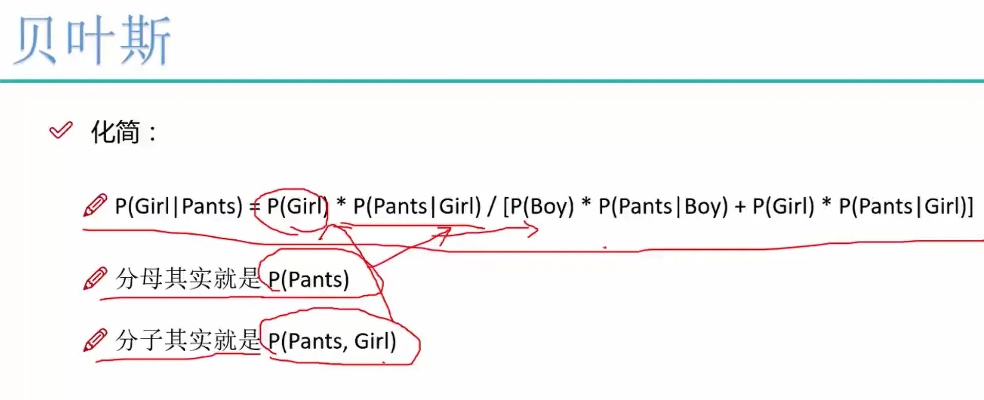Click the circled P(Pants) text
The image size is (984, 400).
309,279
